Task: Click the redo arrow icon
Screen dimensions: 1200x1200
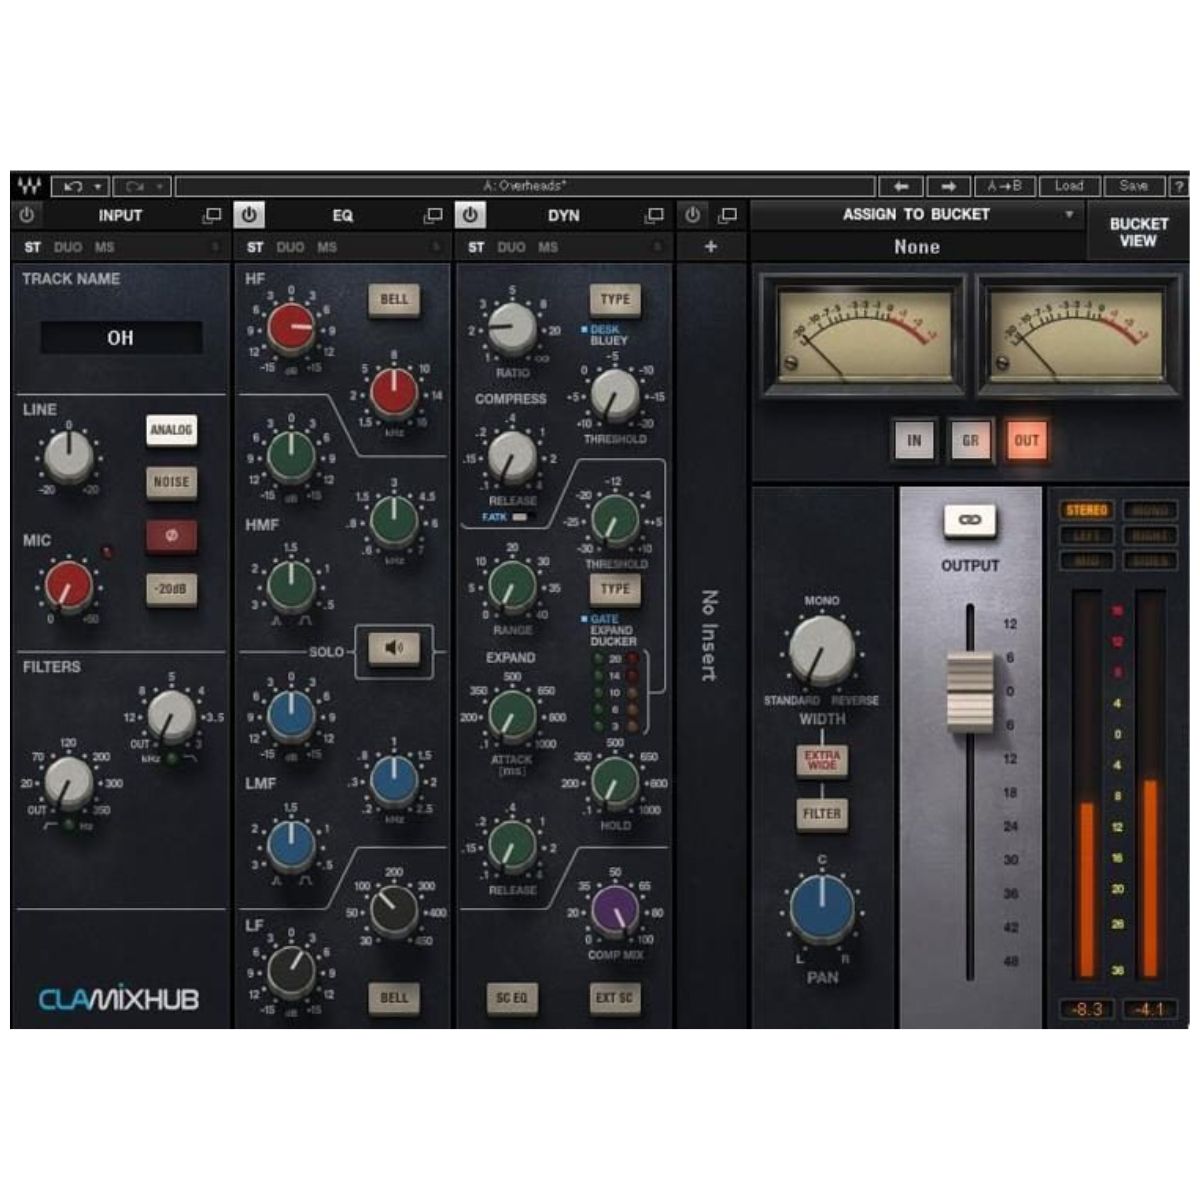Action: tap(134, 187)
